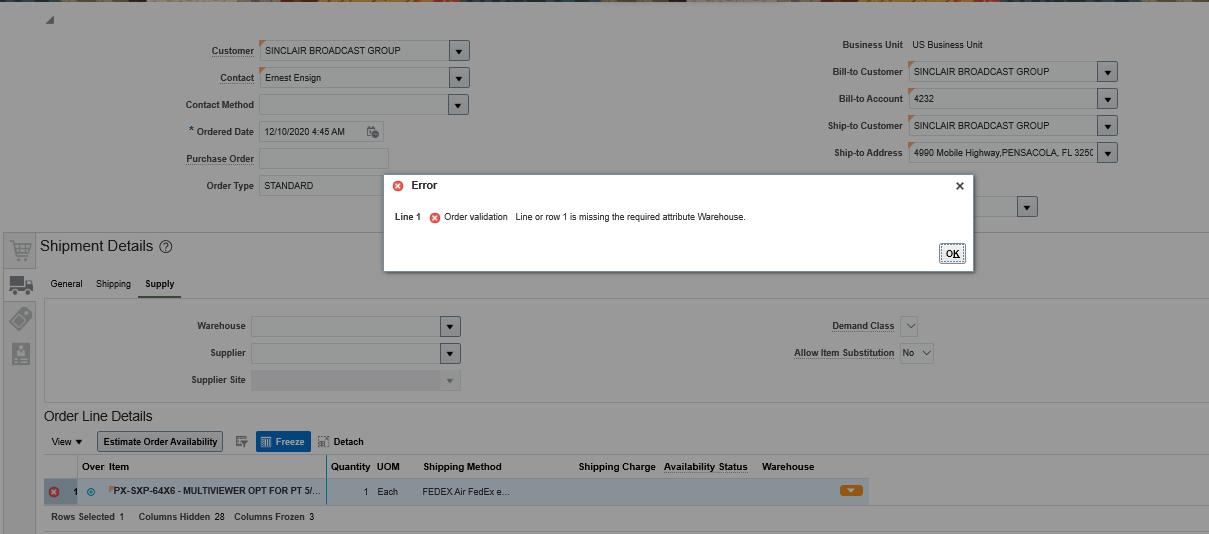Click the Warehouse input field
The width and height of the screenshot is (1209, 534).
(x=346, y=327)
